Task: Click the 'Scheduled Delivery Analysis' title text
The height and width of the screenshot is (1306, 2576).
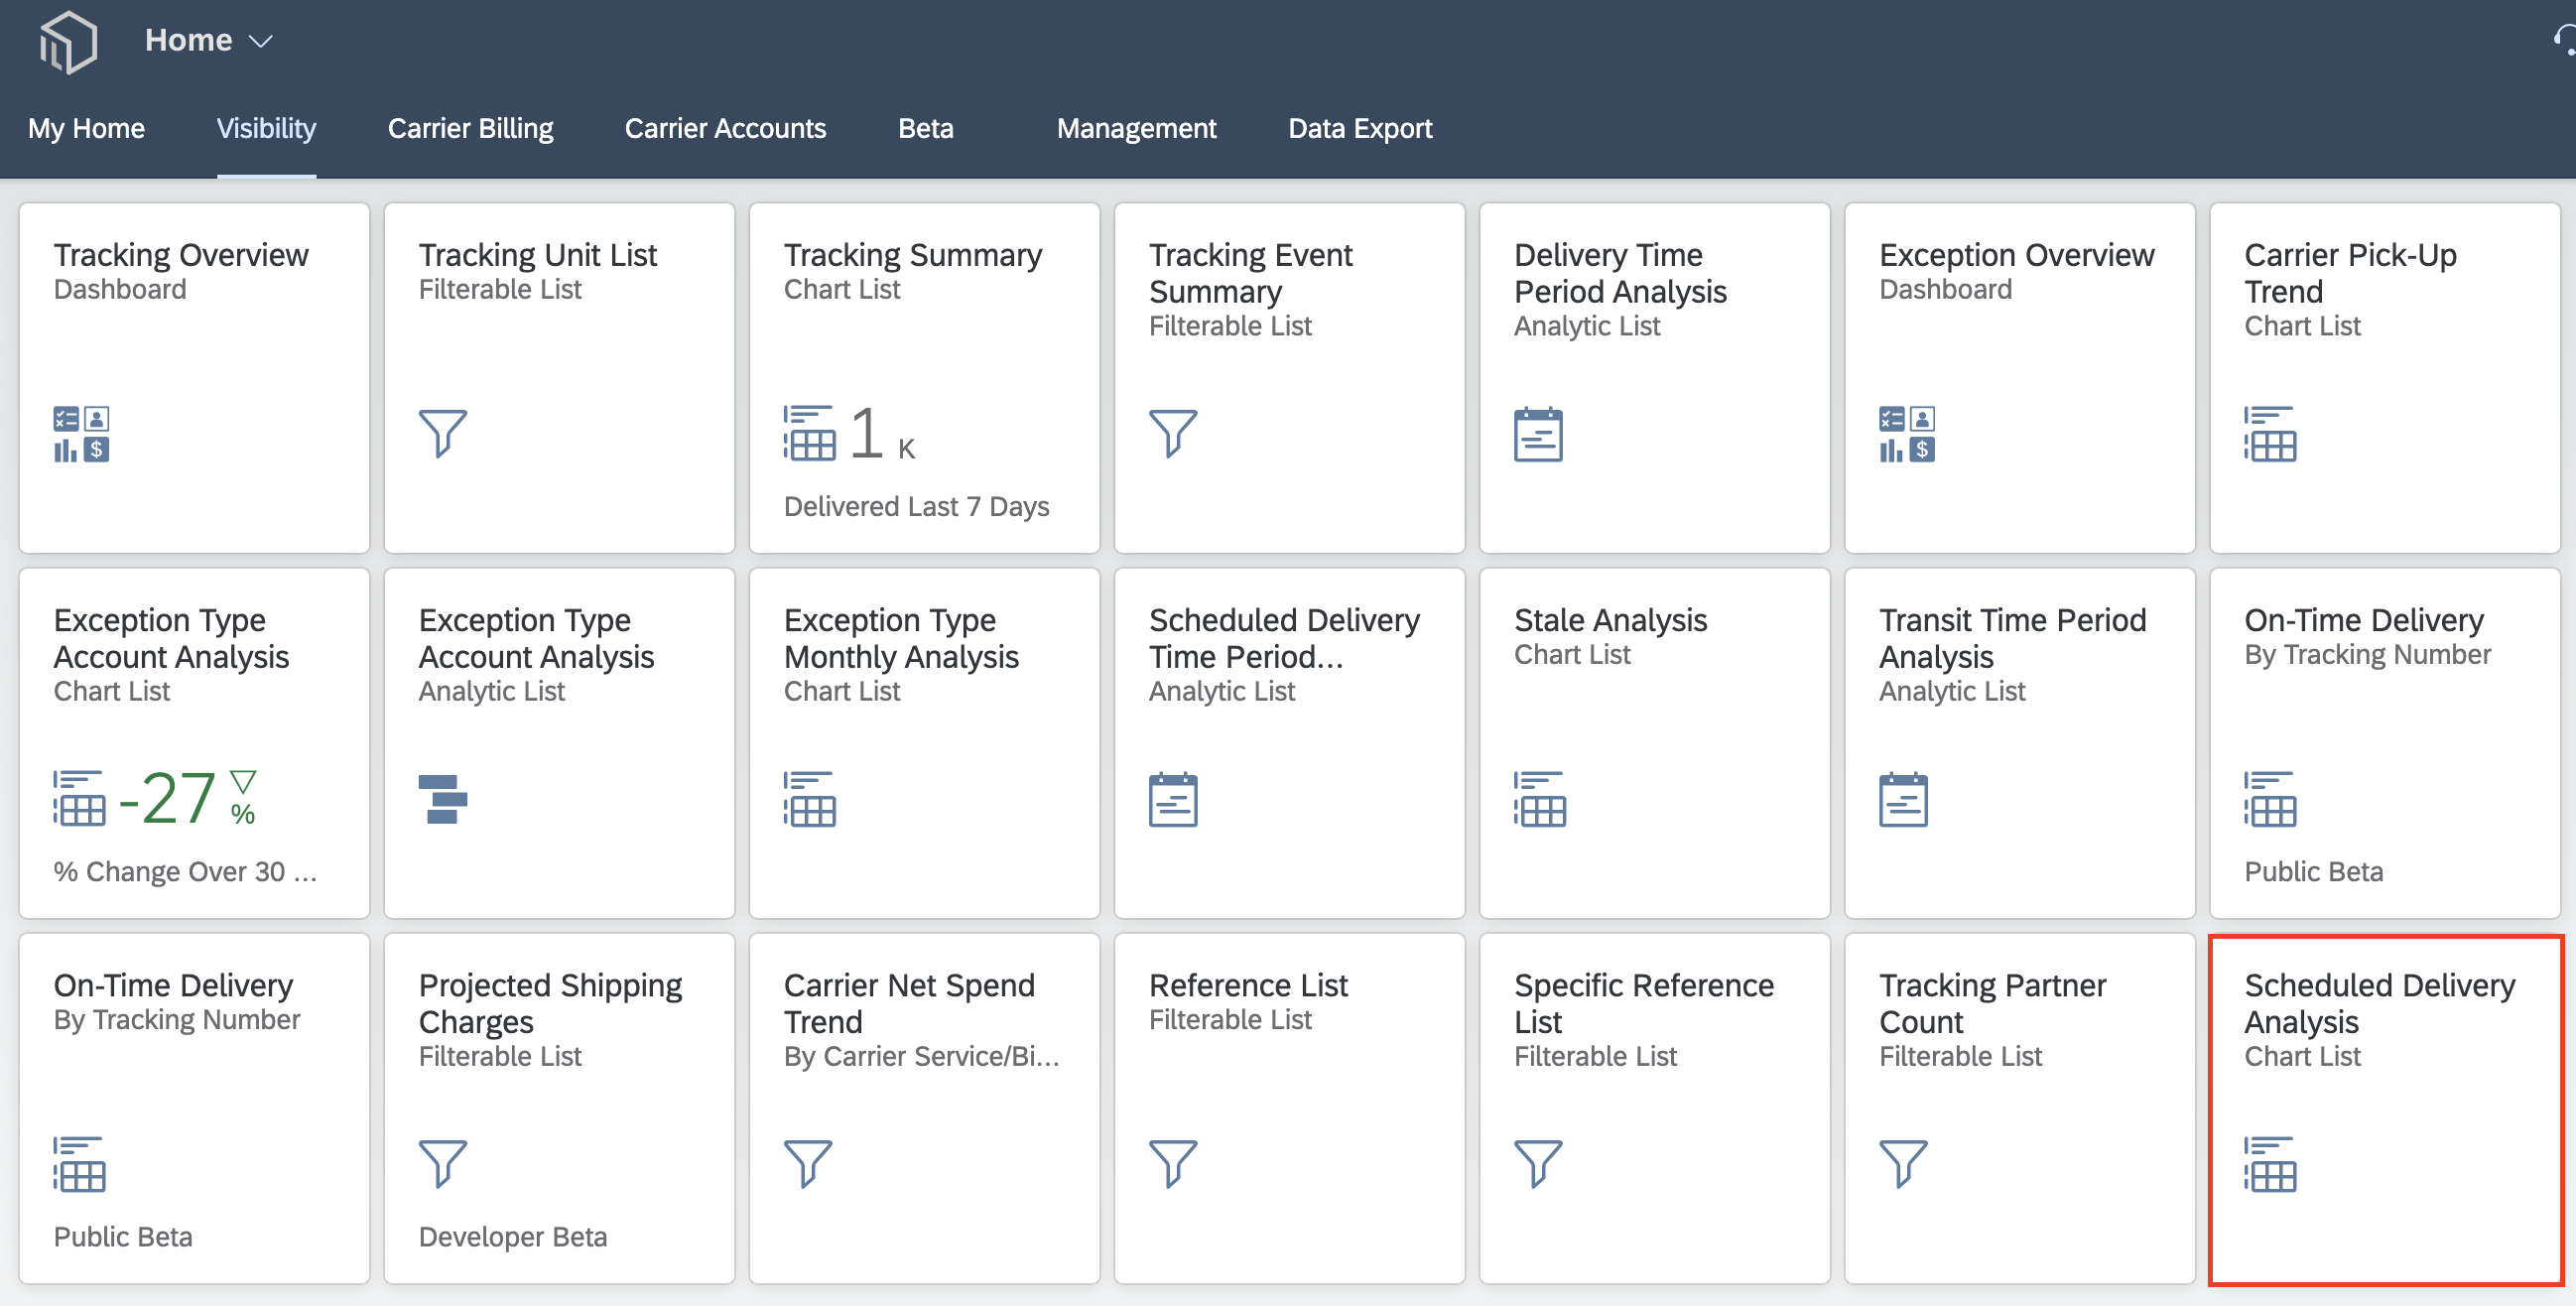Action: [2379, 1003]
